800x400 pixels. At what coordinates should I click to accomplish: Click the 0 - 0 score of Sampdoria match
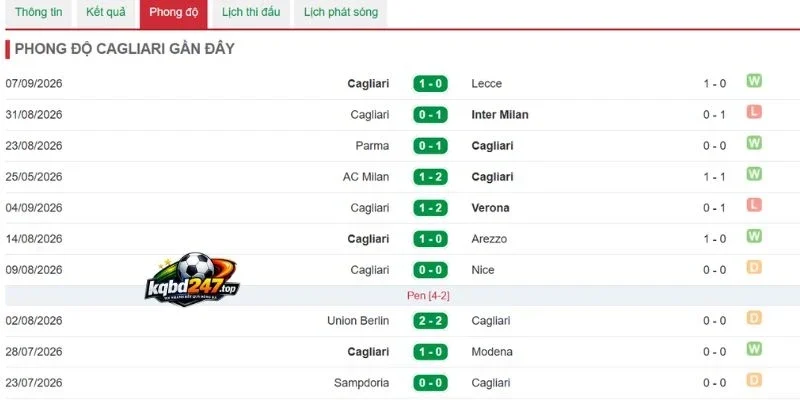(430, 383)
